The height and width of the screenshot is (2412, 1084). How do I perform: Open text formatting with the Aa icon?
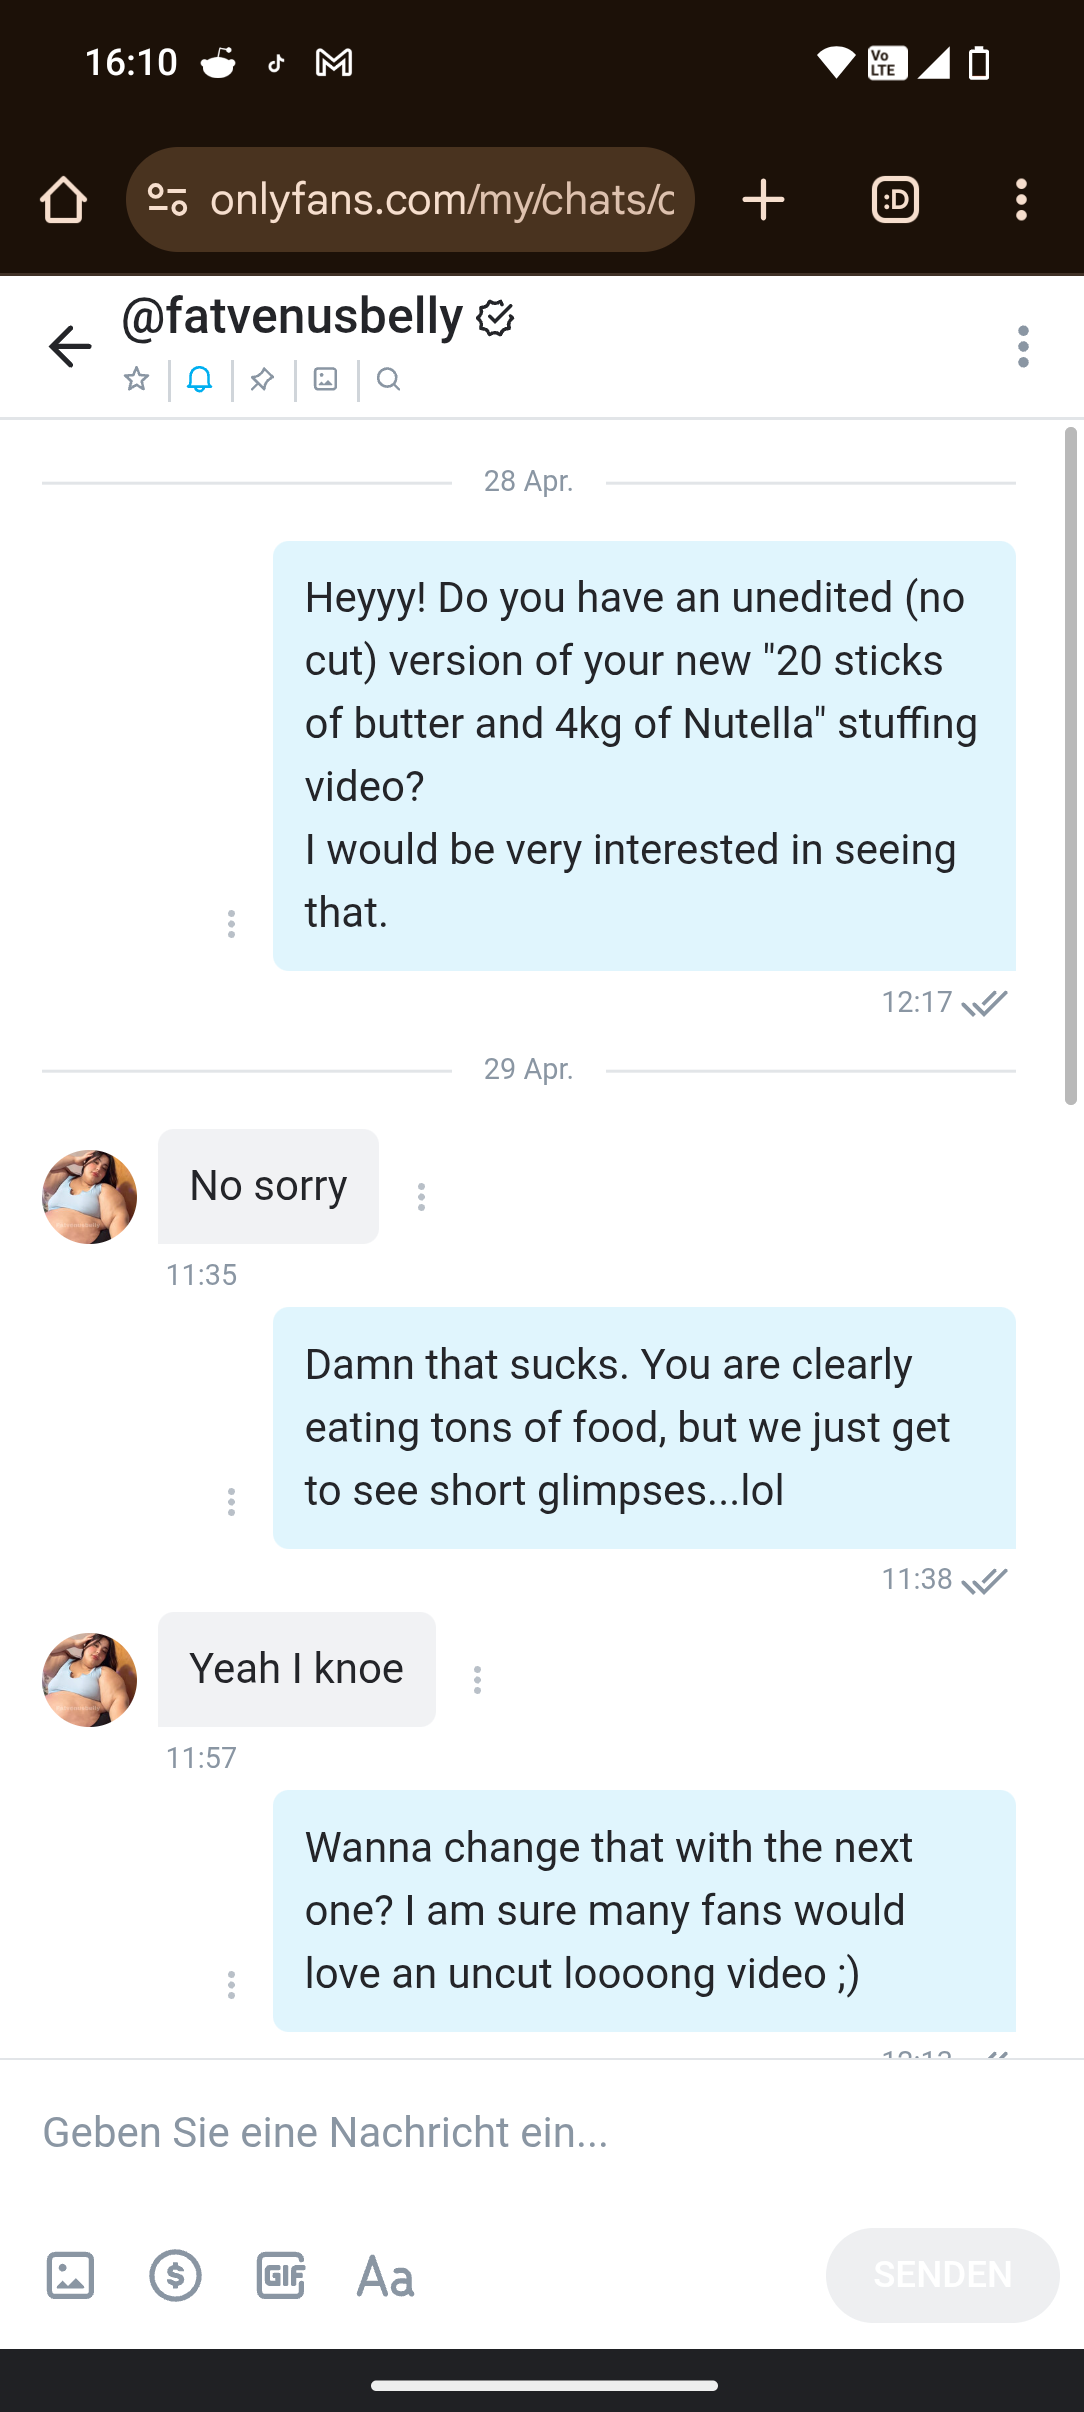point(386,2277)
